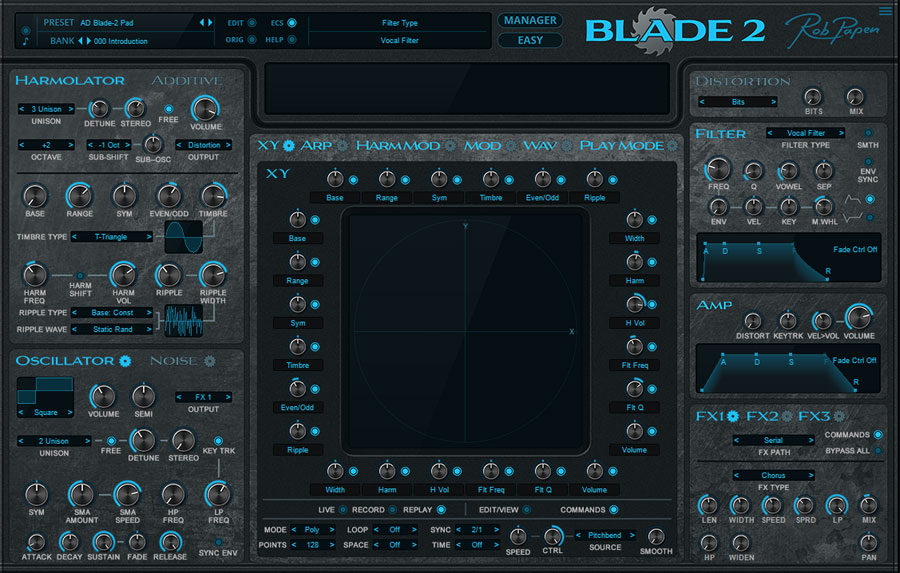Open the Poly mode selector

tap(312, 529)
